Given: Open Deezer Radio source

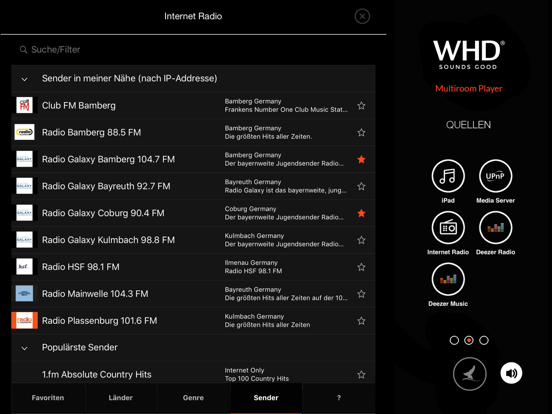Looking at the screenshot, I should [495, 228].
